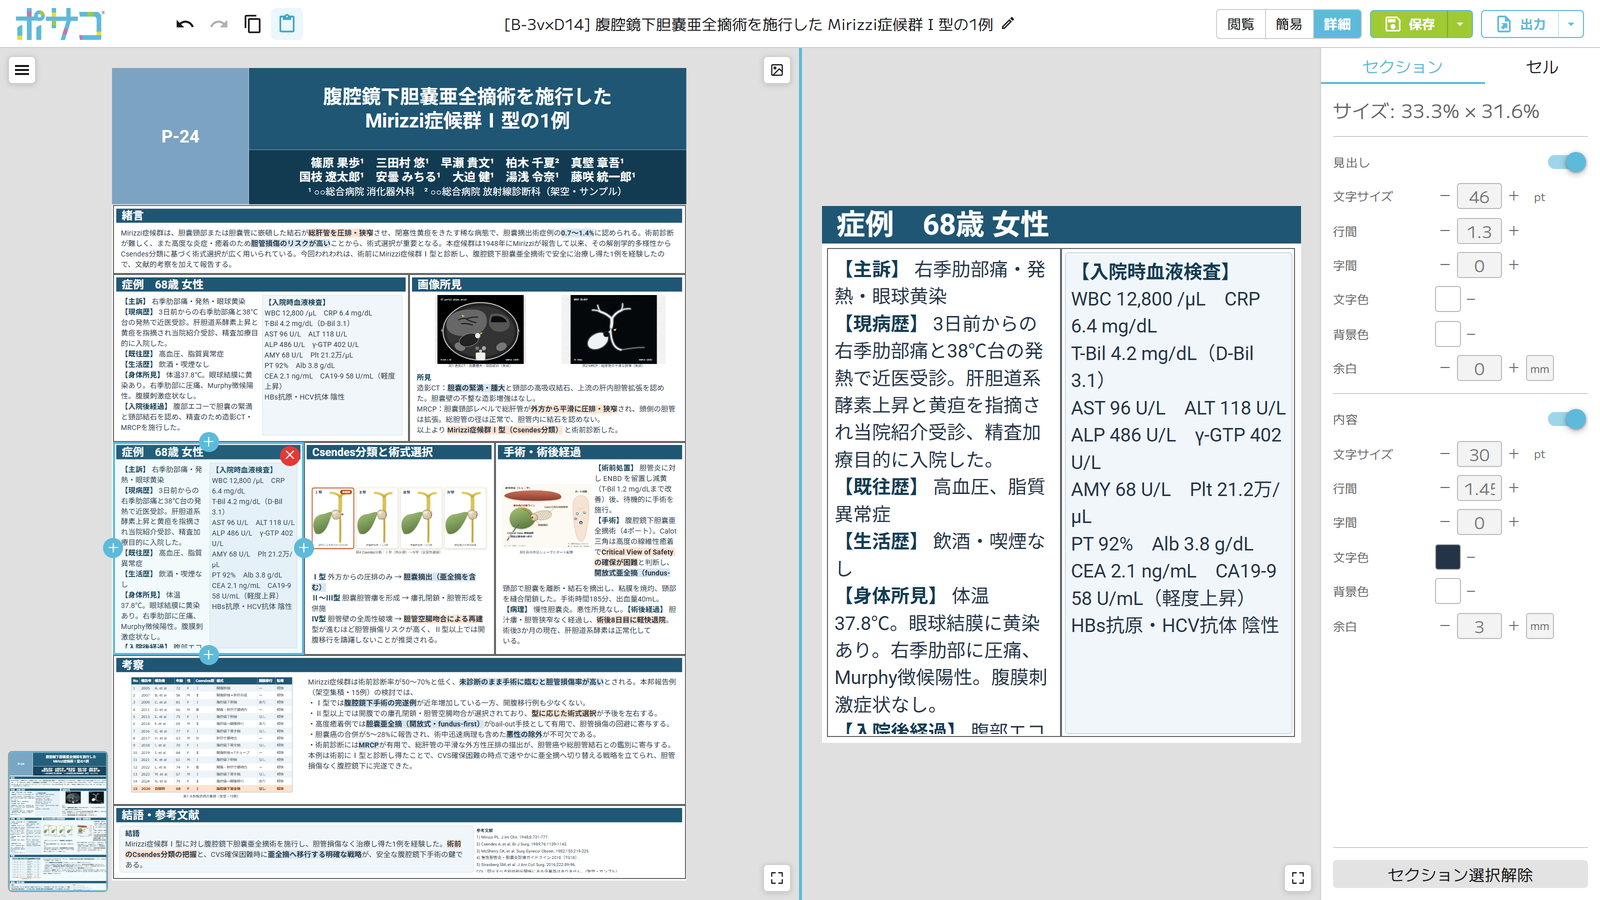Select the 考察 section on poster
This screenshot has height=900, width=1600.
pyautogui.click(x=399, y=729)
